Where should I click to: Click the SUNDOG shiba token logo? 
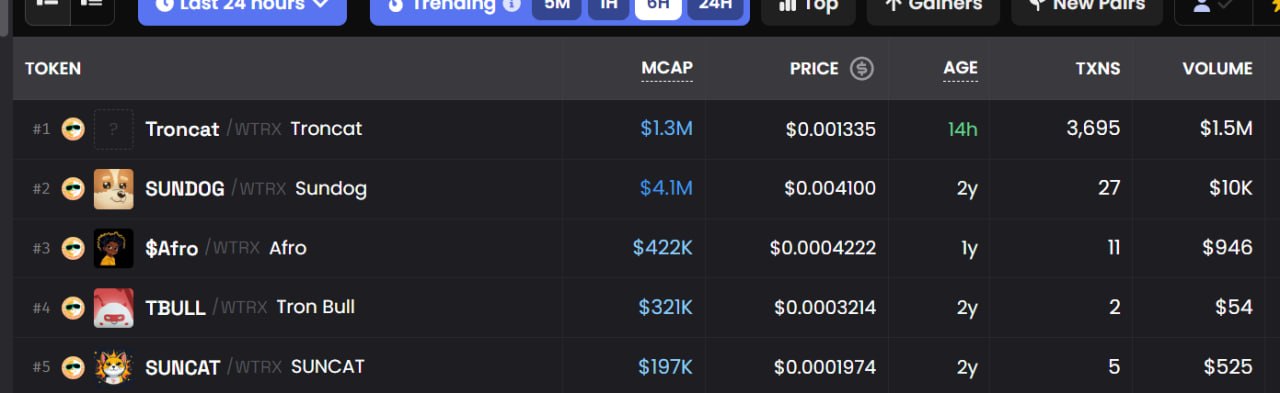coord(113,188)
